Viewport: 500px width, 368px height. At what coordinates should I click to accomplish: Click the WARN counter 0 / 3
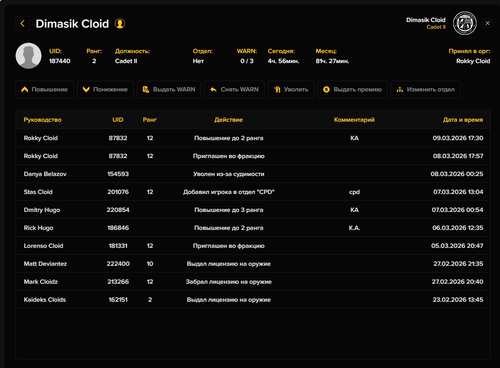(x=247, y=61)
